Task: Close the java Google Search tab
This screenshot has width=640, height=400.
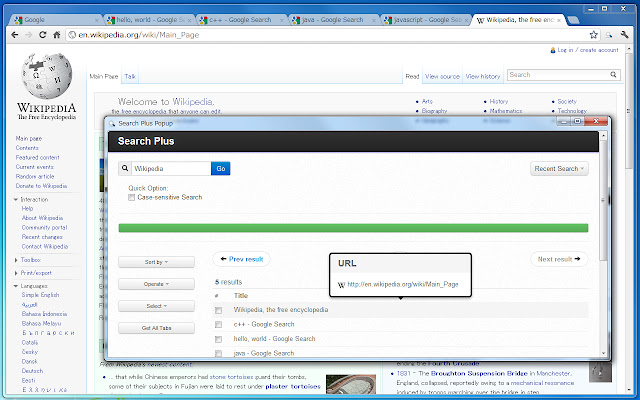Action: pos(374,20)
